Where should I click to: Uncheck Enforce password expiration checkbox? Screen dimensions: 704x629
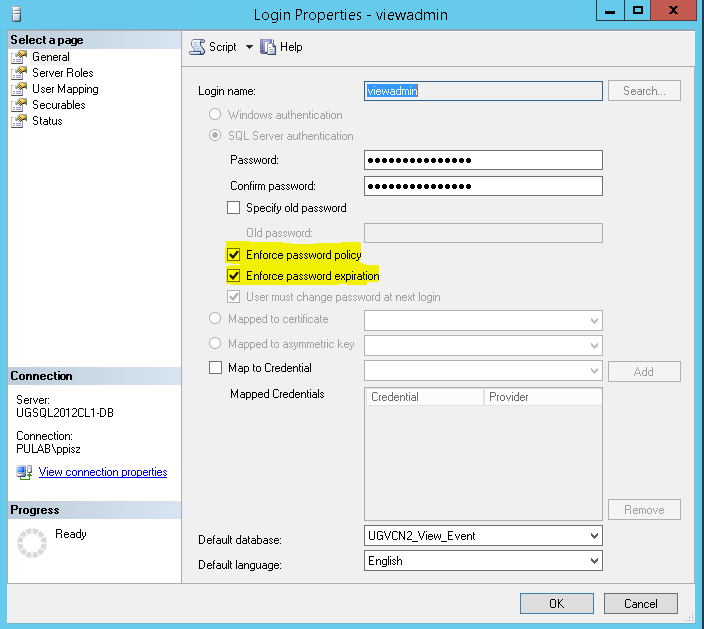click(x=233, y=276)
